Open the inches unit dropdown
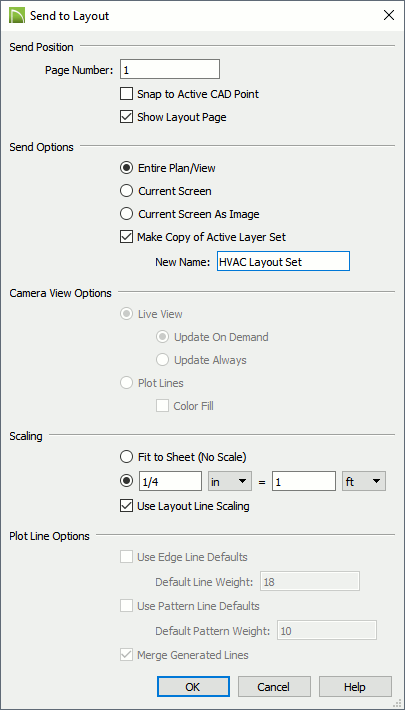The image size is (405, 710). coord(230,481)
